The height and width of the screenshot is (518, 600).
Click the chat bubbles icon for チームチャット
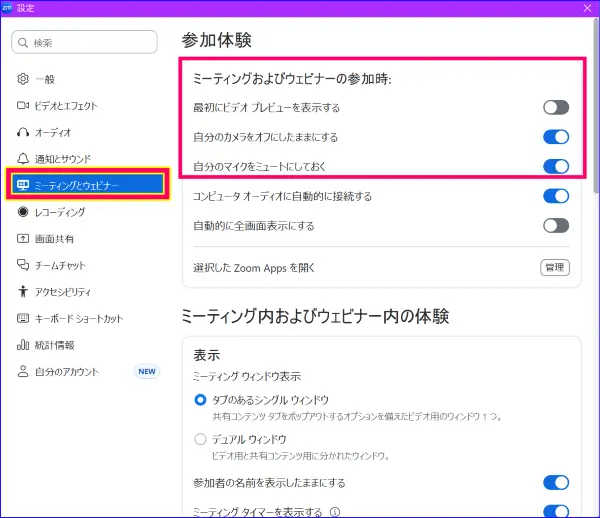23,265
